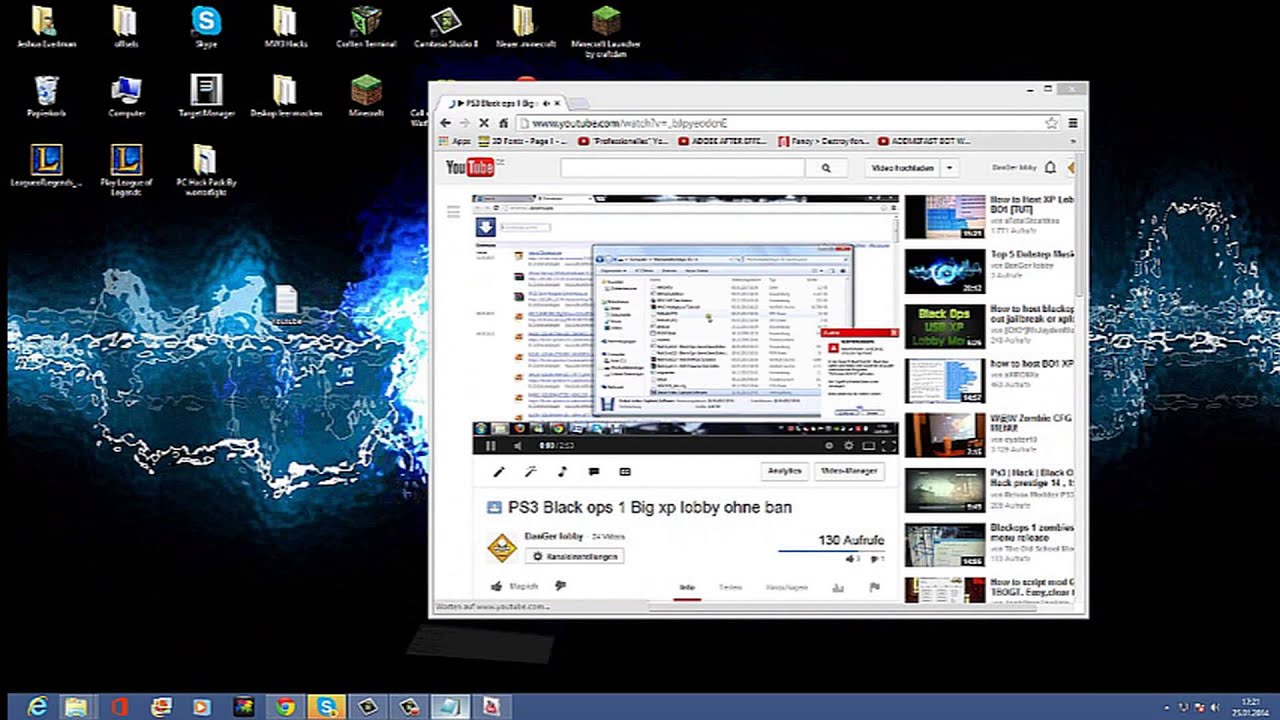Viewport: 1280px width, 720px height.
Task: Click the Chrome back arrow
Action: pos(446,123)
